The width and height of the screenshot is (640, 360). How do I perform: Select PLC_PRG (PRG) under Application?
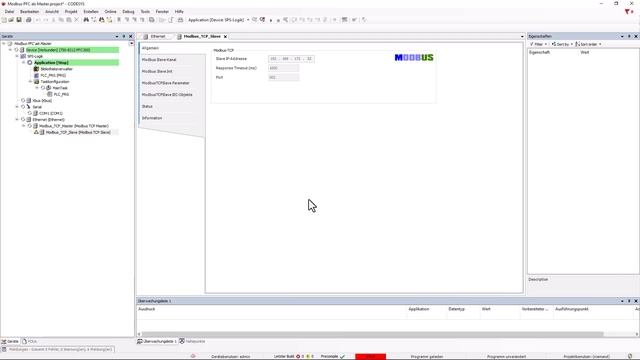tap(53, 75)
